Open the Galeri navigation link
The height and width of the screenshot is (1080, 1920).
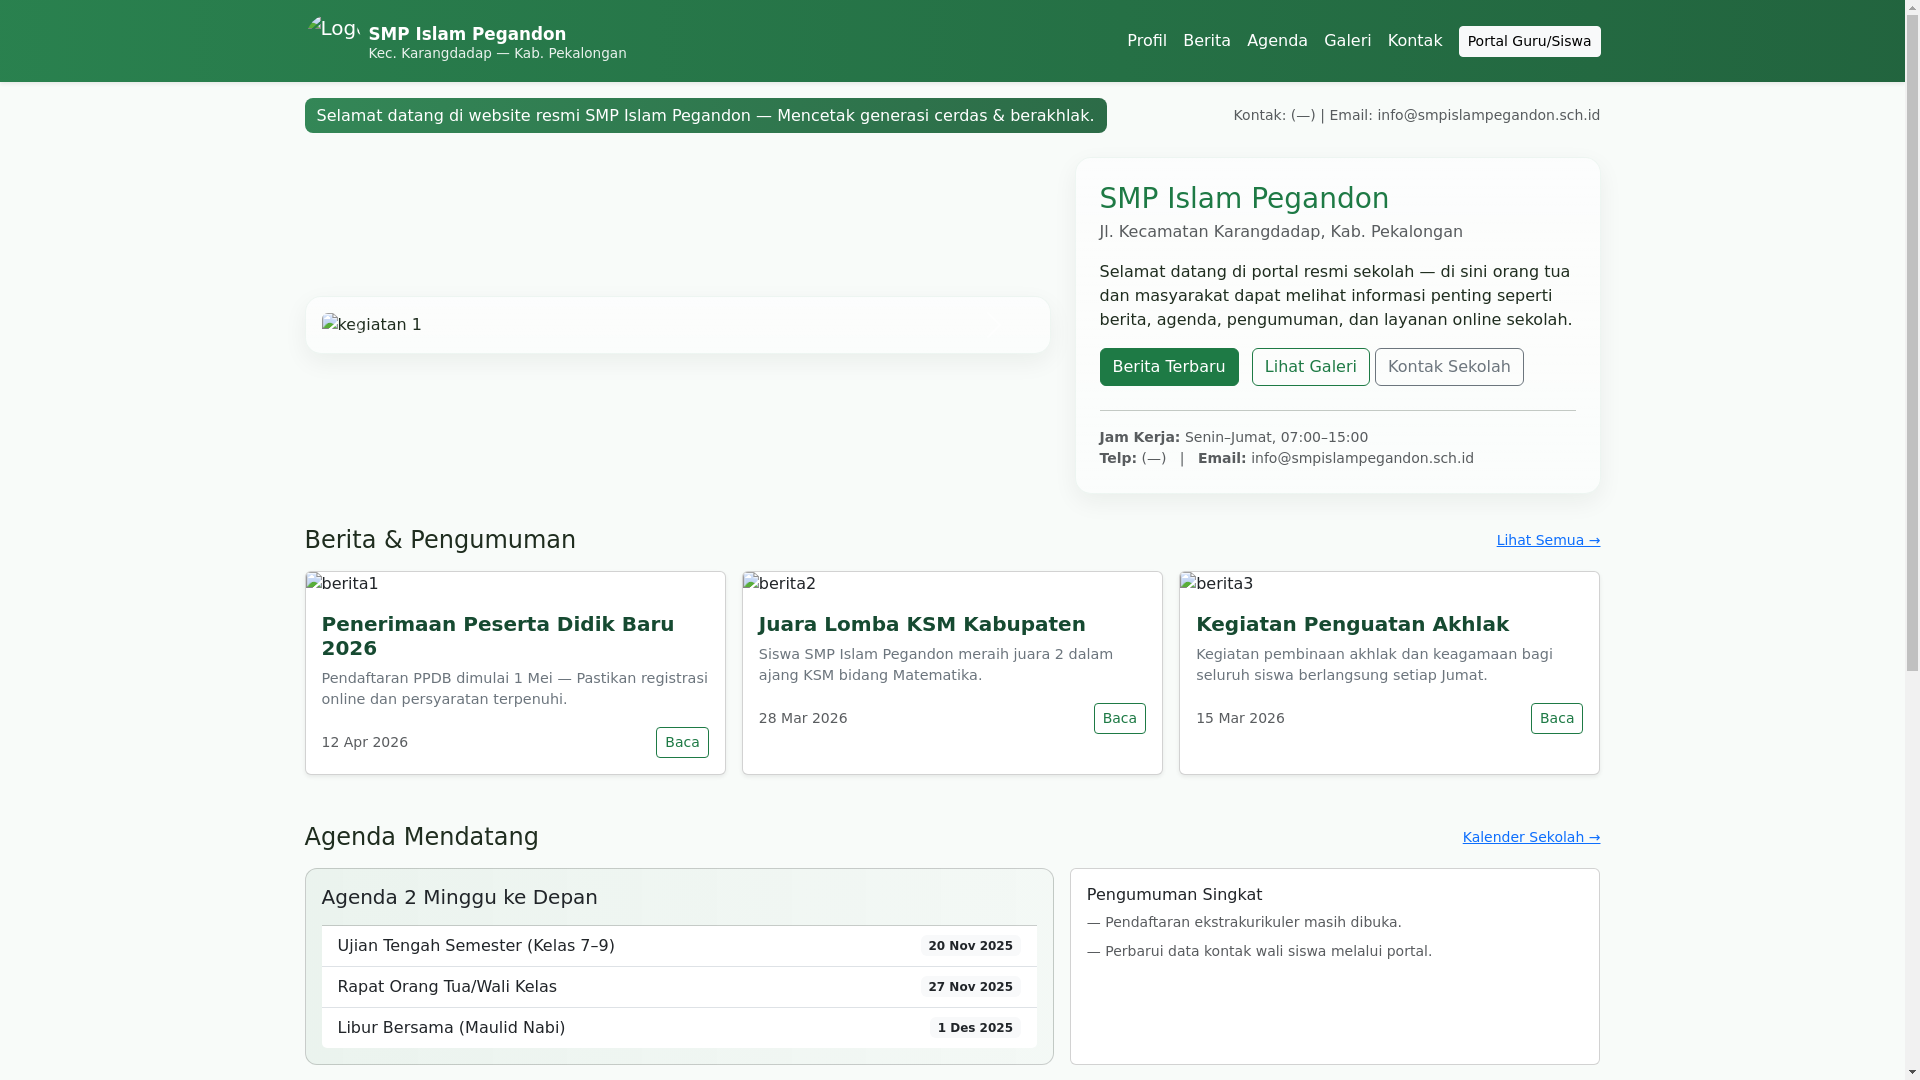coord(1347,41)
